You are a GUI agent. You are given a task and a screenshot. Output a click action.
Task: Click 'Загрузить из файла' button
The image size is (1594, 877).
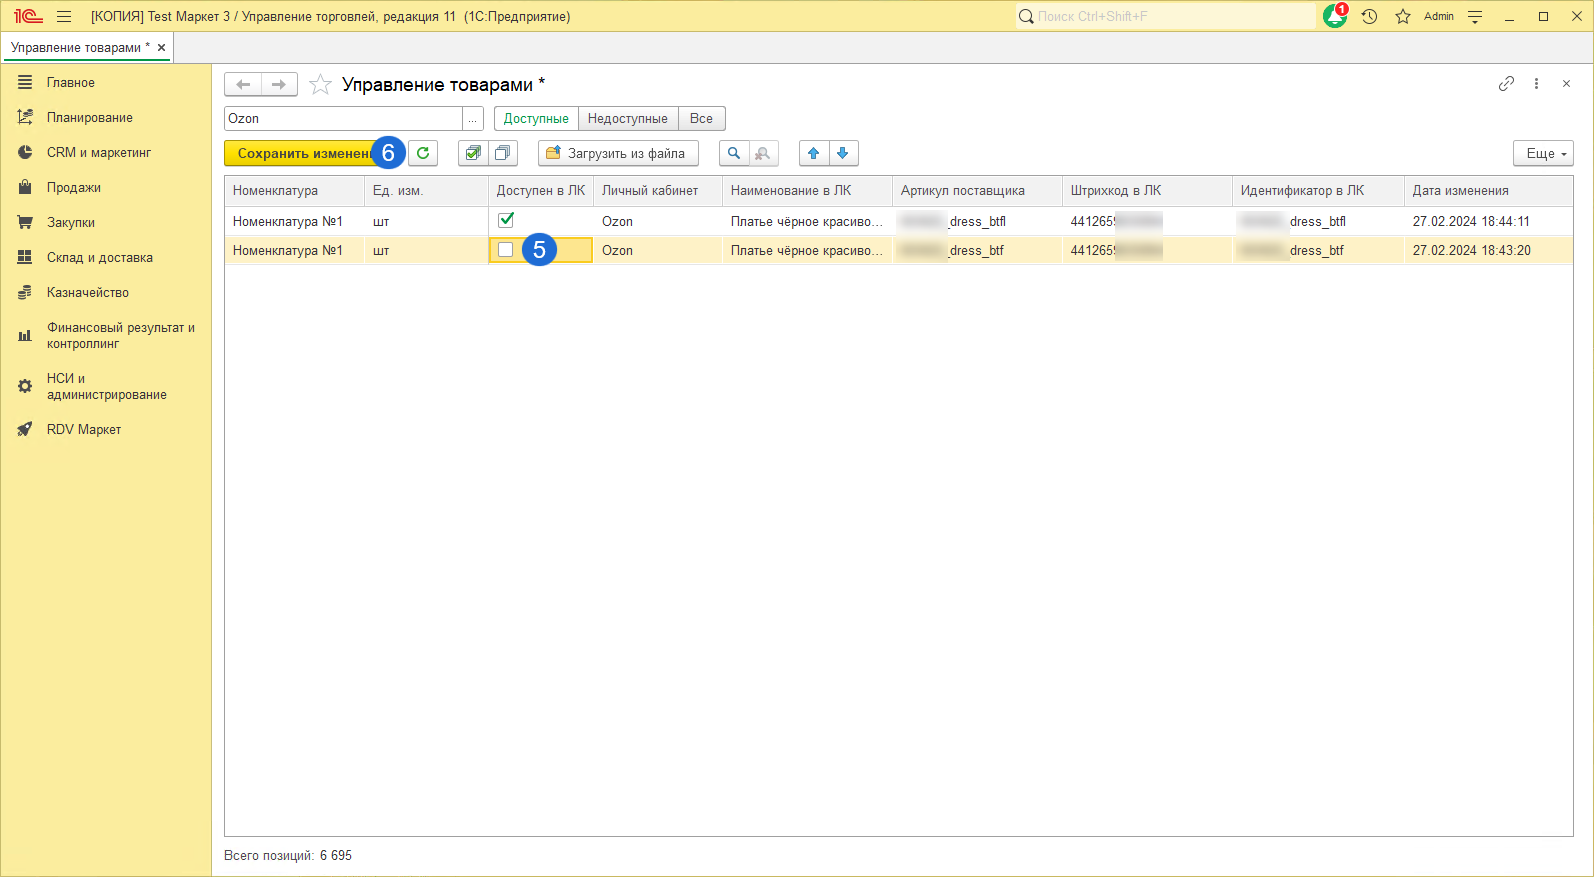coord(617,153)
